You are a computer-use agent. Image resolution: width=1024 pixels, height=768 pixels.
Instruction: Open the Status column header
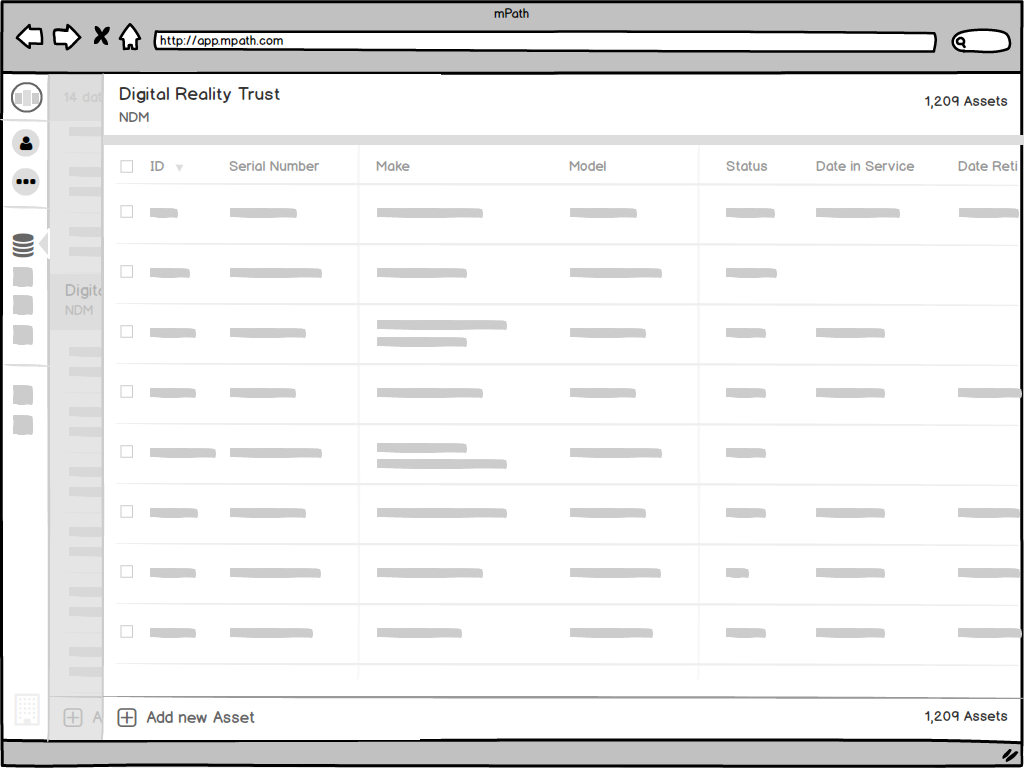[746, 166]
